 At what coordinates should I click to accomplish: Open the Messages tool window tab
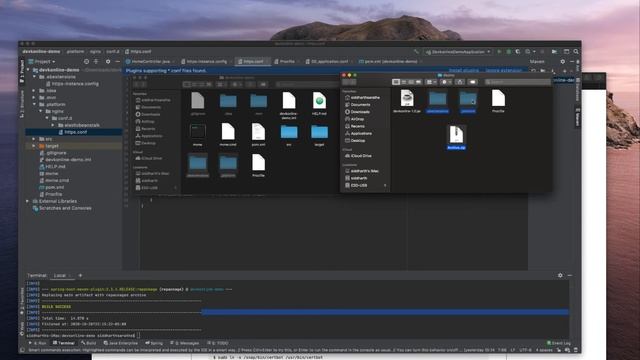[184, 343]
